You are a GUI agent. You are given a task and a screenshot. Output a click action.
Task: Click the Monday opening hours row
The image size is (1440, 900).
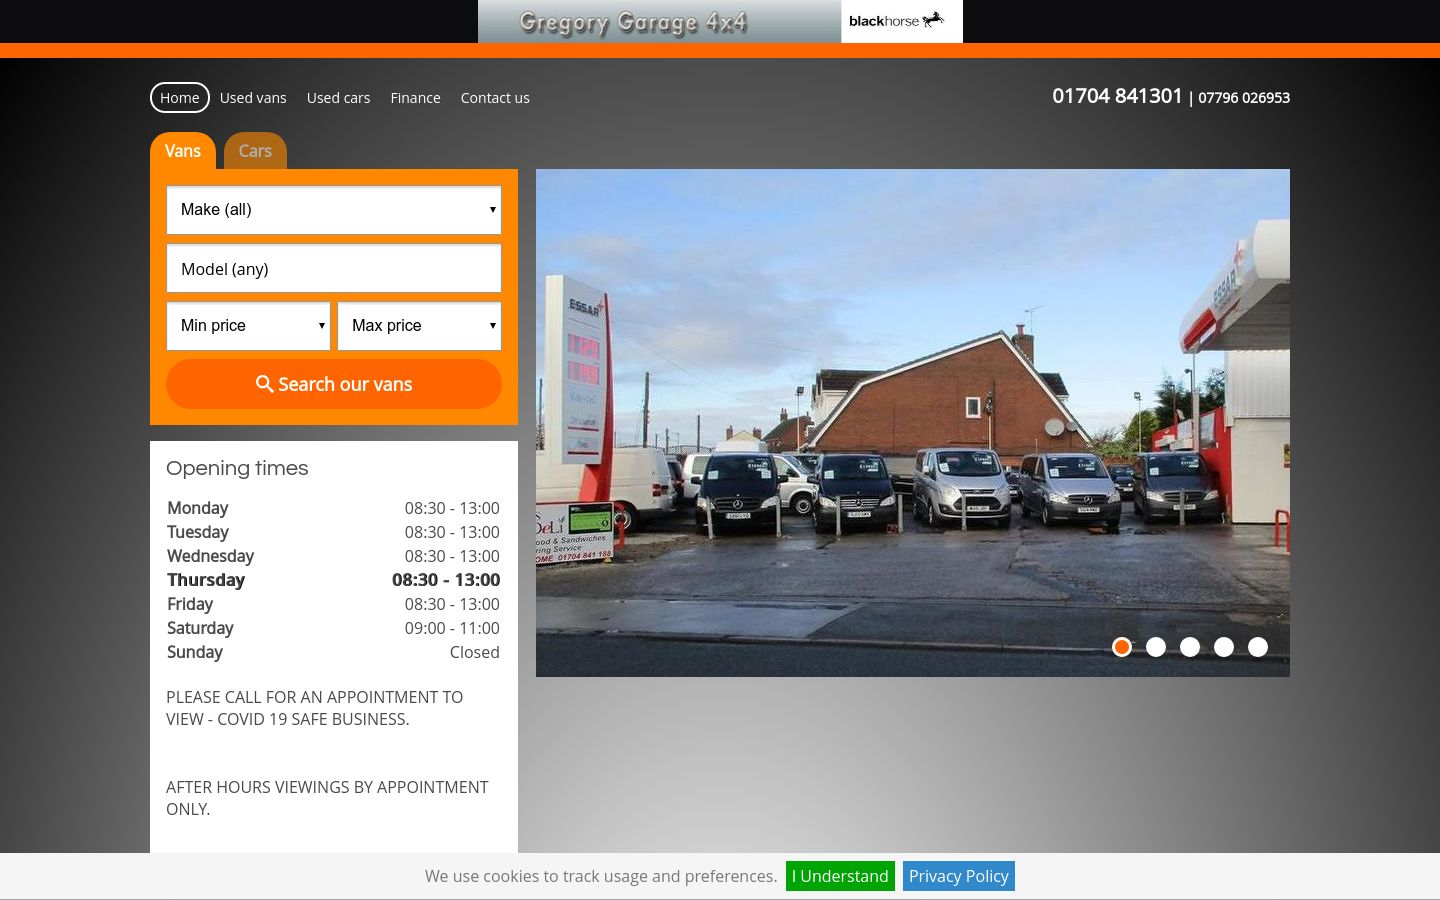coord(334,508)
